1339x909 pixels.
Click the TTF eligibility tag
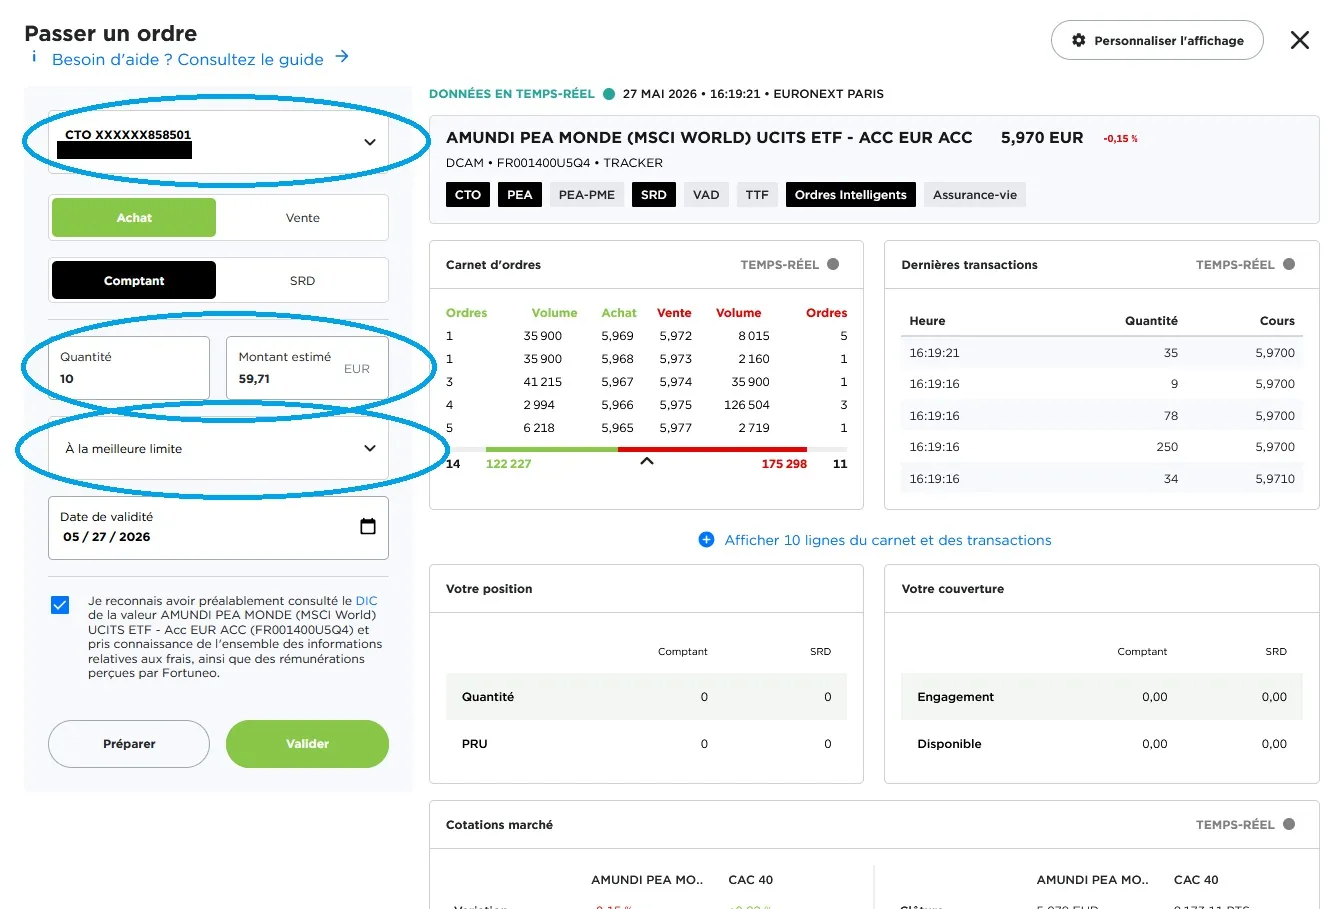point(757,195)
